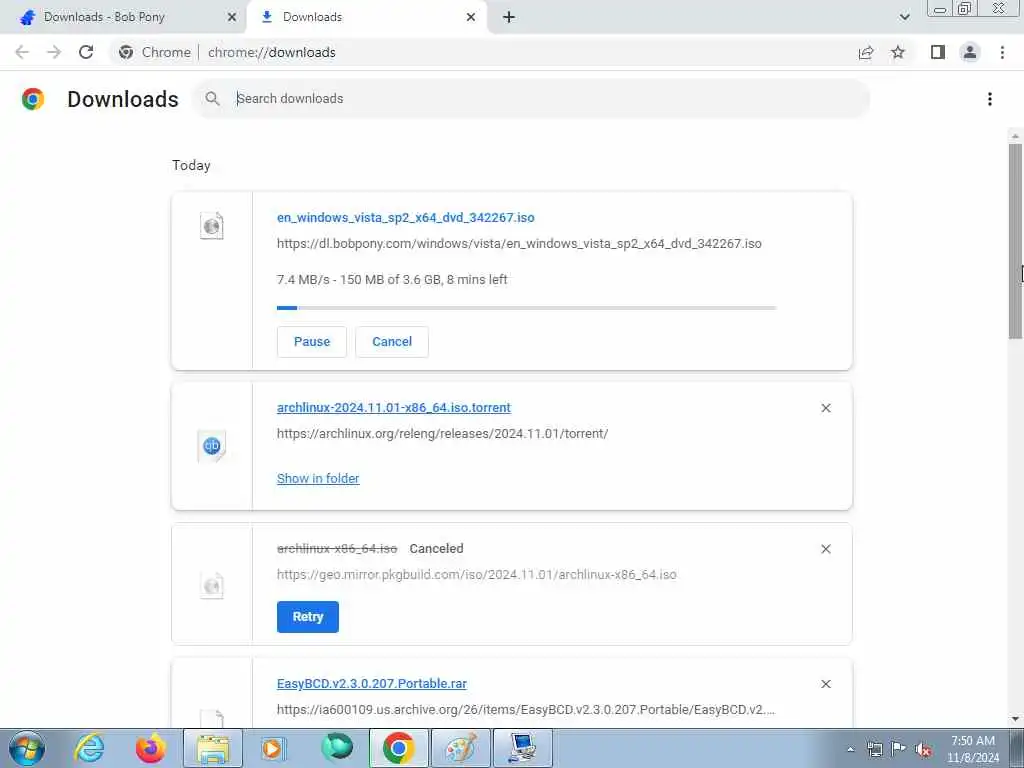Click the geo.mirror.pkgbuild.com URL text
The image size is (1024, 768).
(x=477, y=575)
